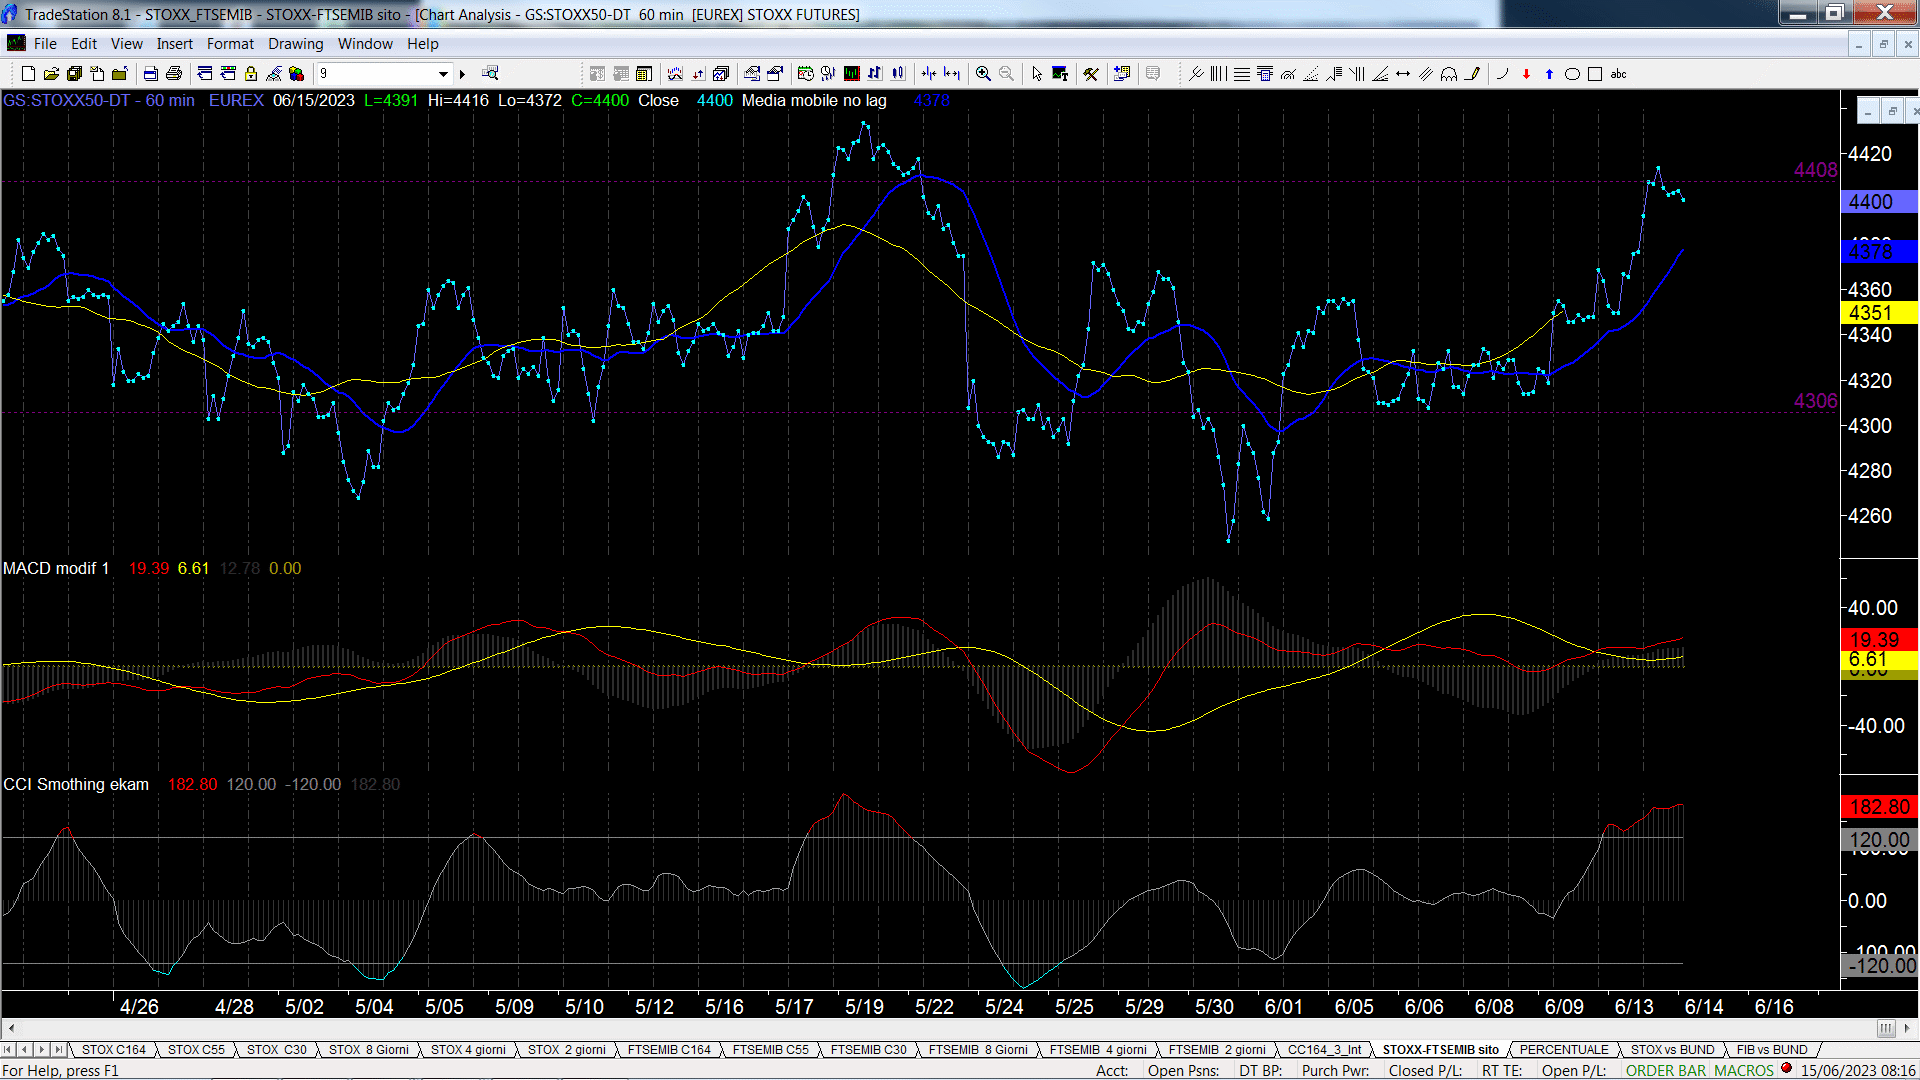Switch to the FIB vs BUND tab
Screen dimensions: 1920x1080
tap(1772, 1050)
